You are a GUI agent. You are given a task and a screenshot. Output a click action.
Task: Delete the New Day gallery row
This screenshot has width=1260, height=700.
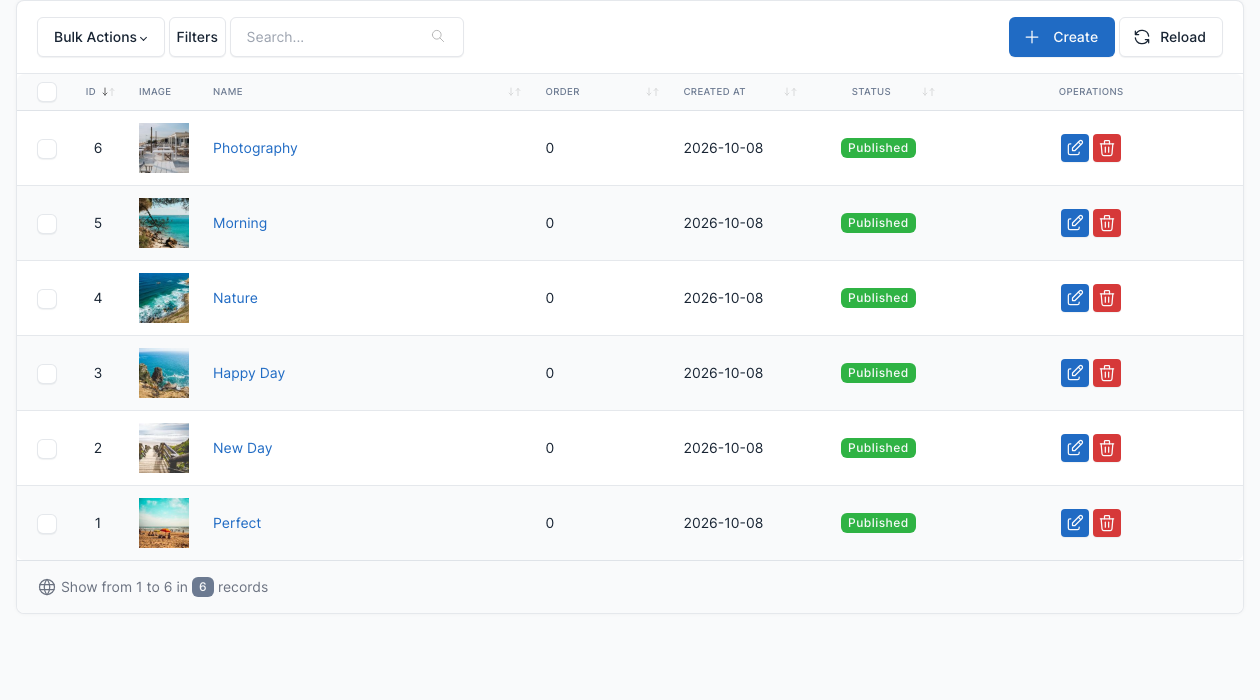(x=1107, y=448)
